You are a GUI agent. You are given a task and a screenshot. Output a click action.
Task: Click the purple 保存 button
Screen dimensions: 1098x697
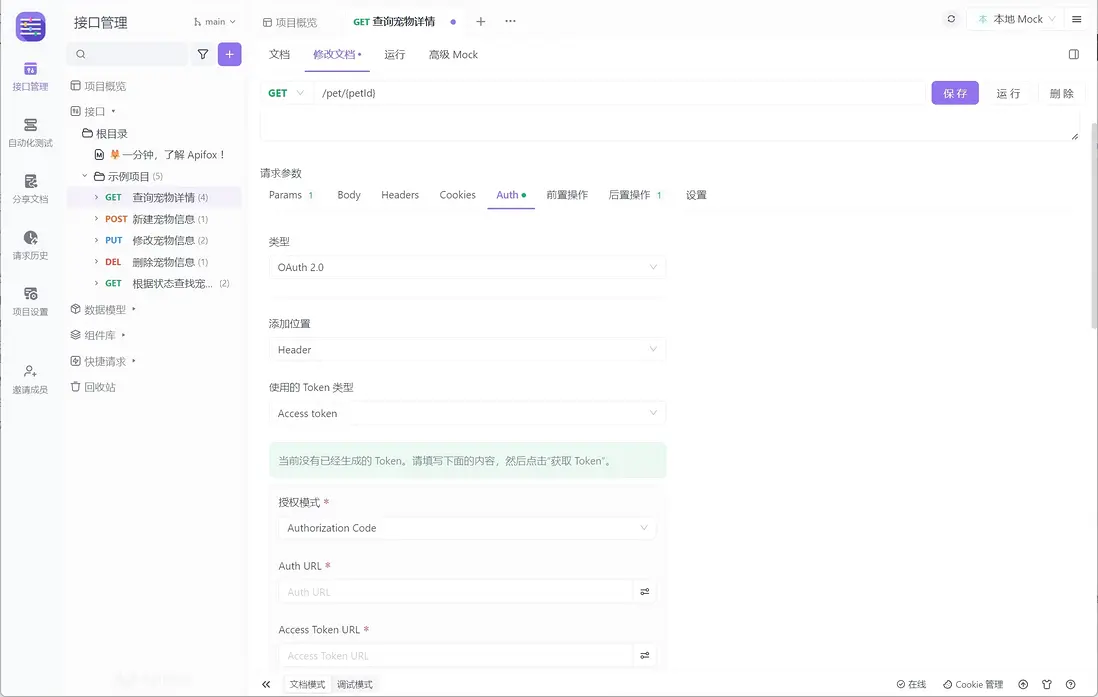[955, 93]
